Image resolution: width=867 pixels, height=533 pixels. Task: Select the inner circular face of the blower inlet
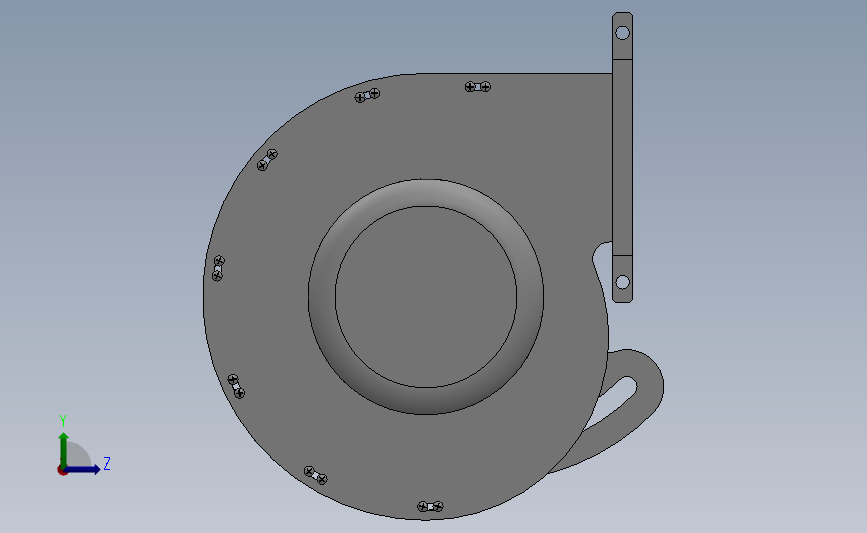coord(426,297)
